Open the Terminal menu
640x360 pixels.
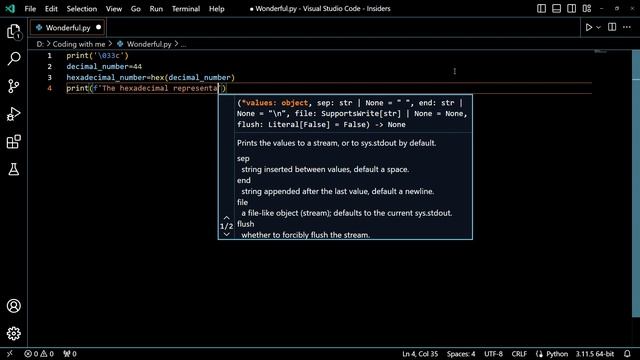point(186,9)
